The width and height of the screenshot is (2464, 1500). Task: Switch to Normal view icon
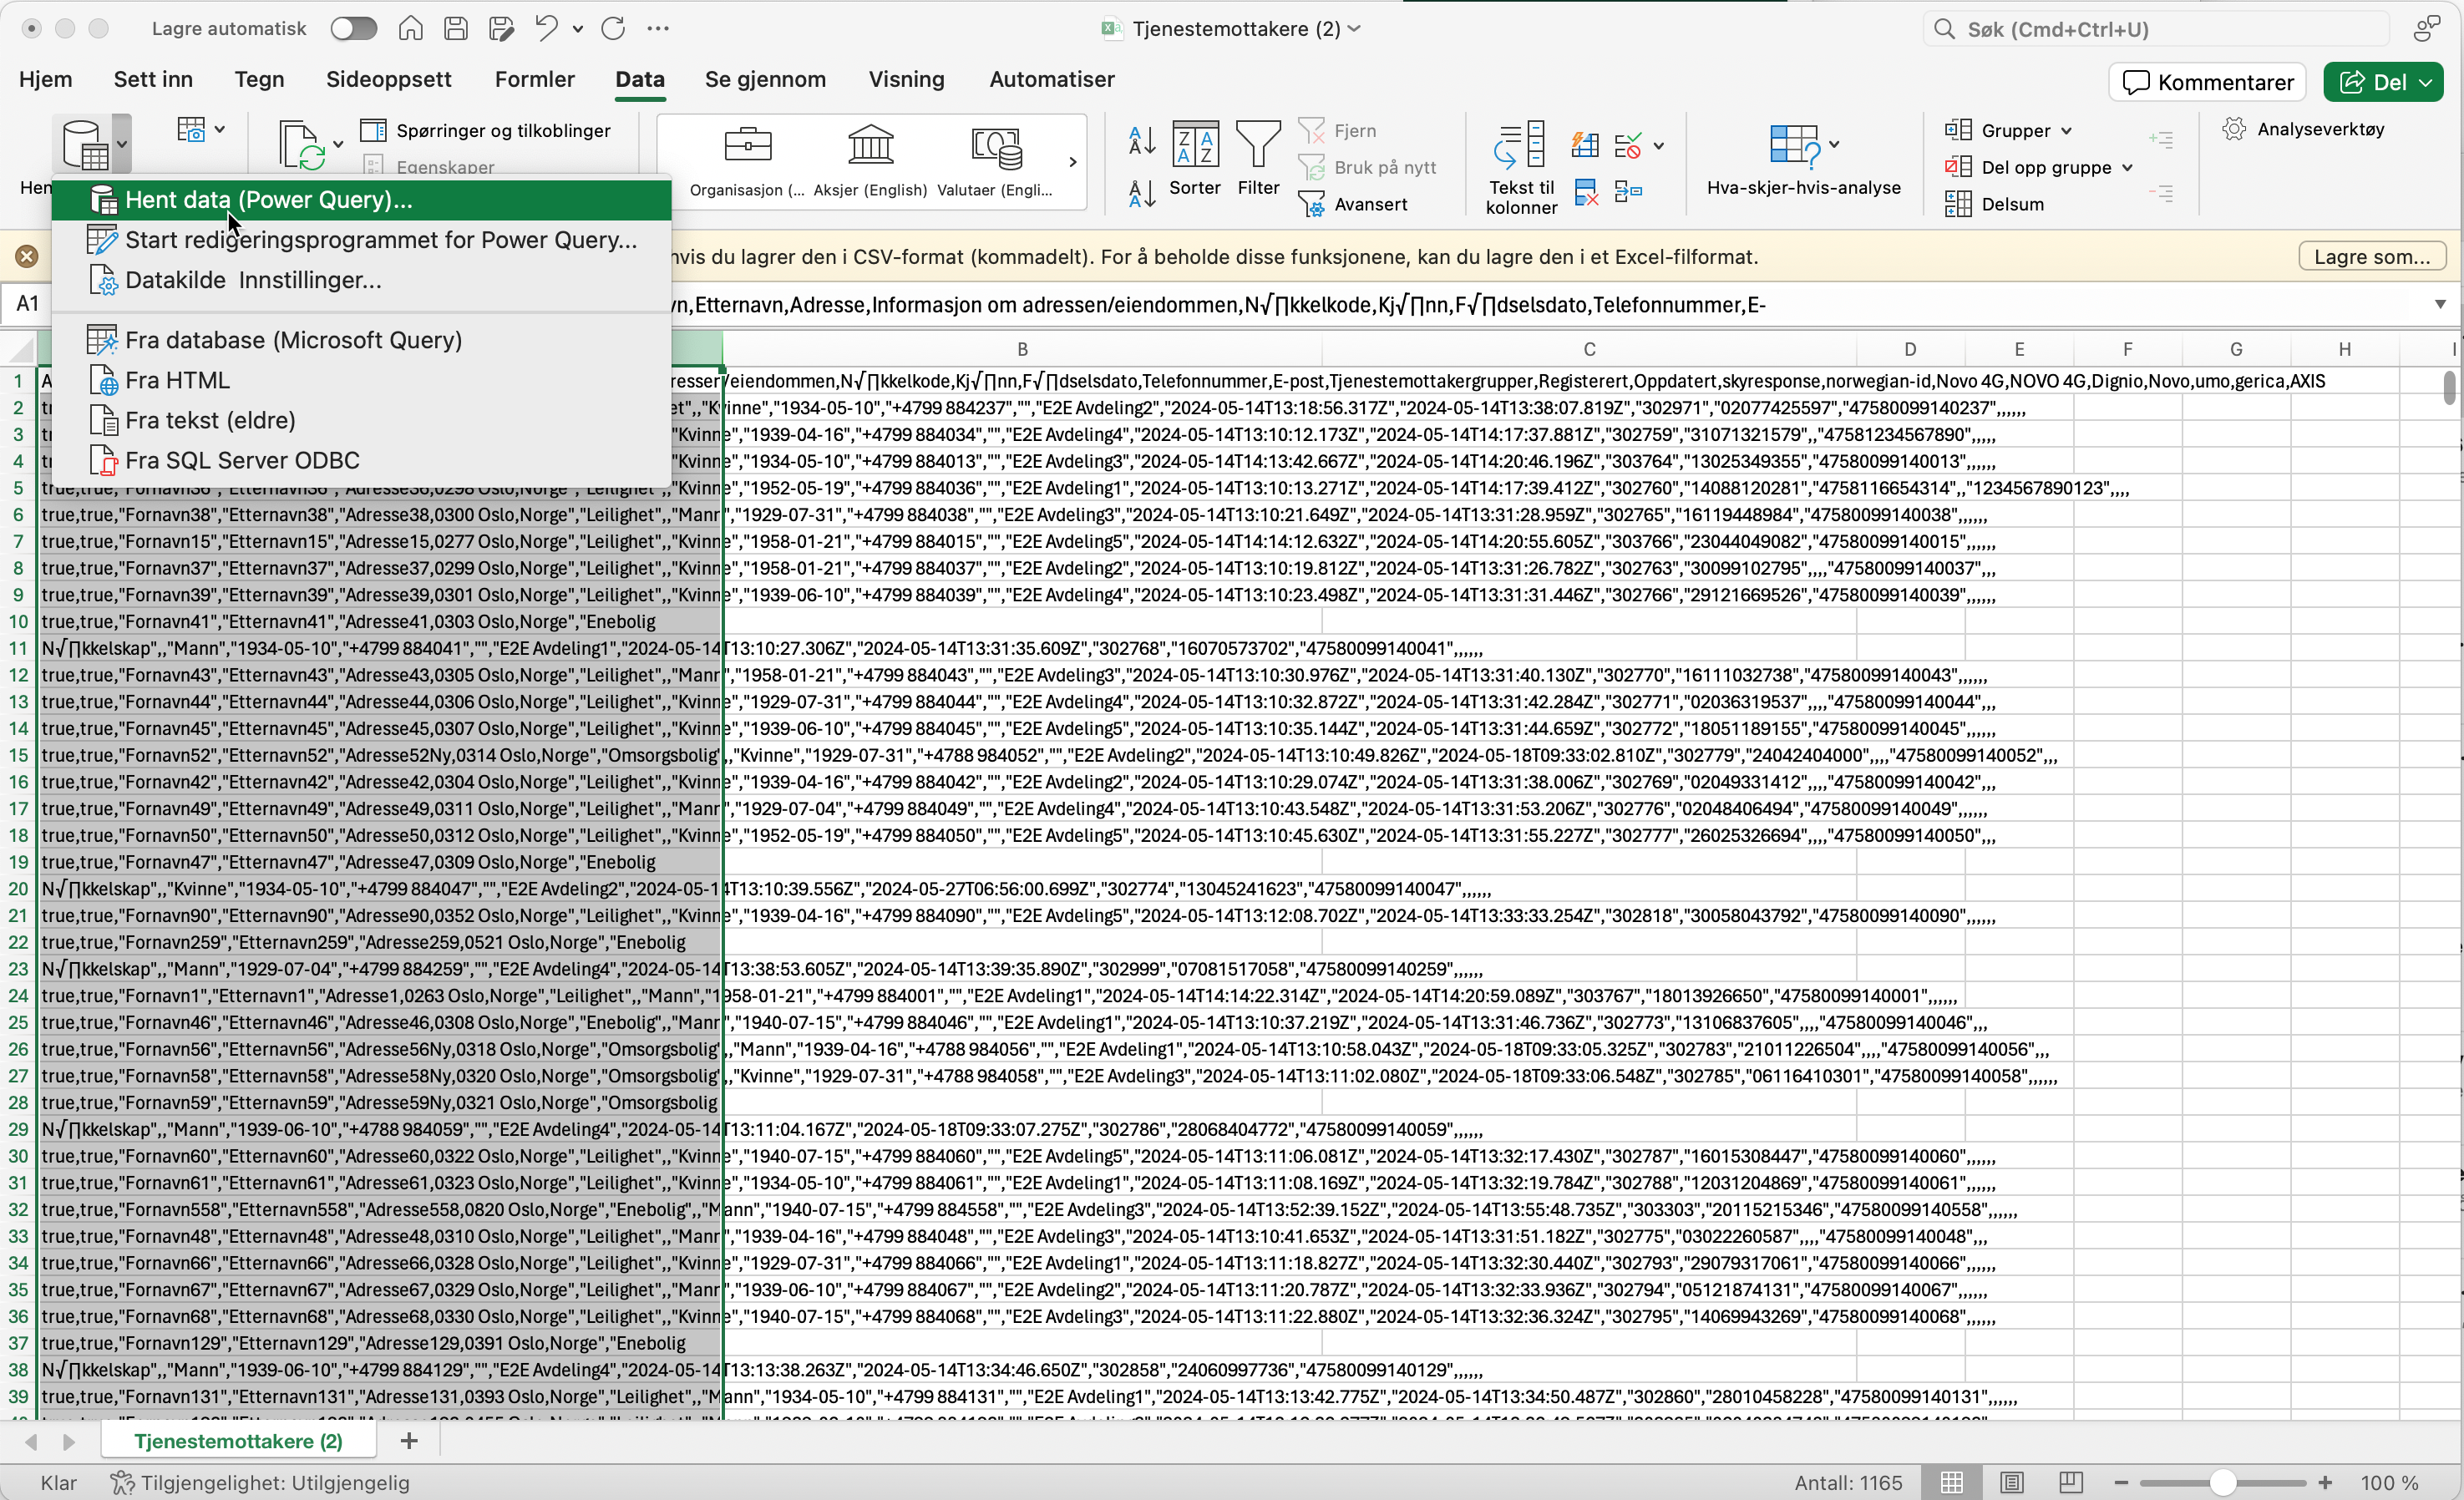point(1951,1482)
